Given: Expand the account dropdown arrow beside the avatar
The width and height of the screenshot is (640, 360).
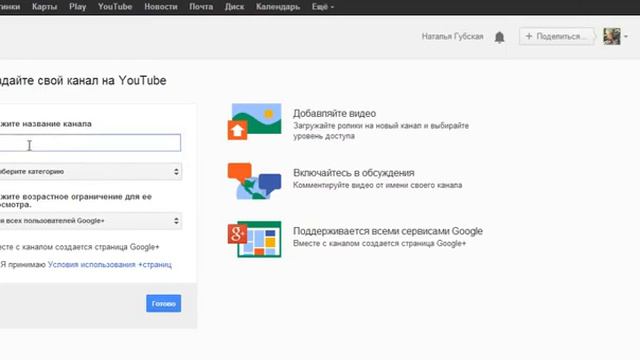Looking at the screenshot, I should (626, 37).
